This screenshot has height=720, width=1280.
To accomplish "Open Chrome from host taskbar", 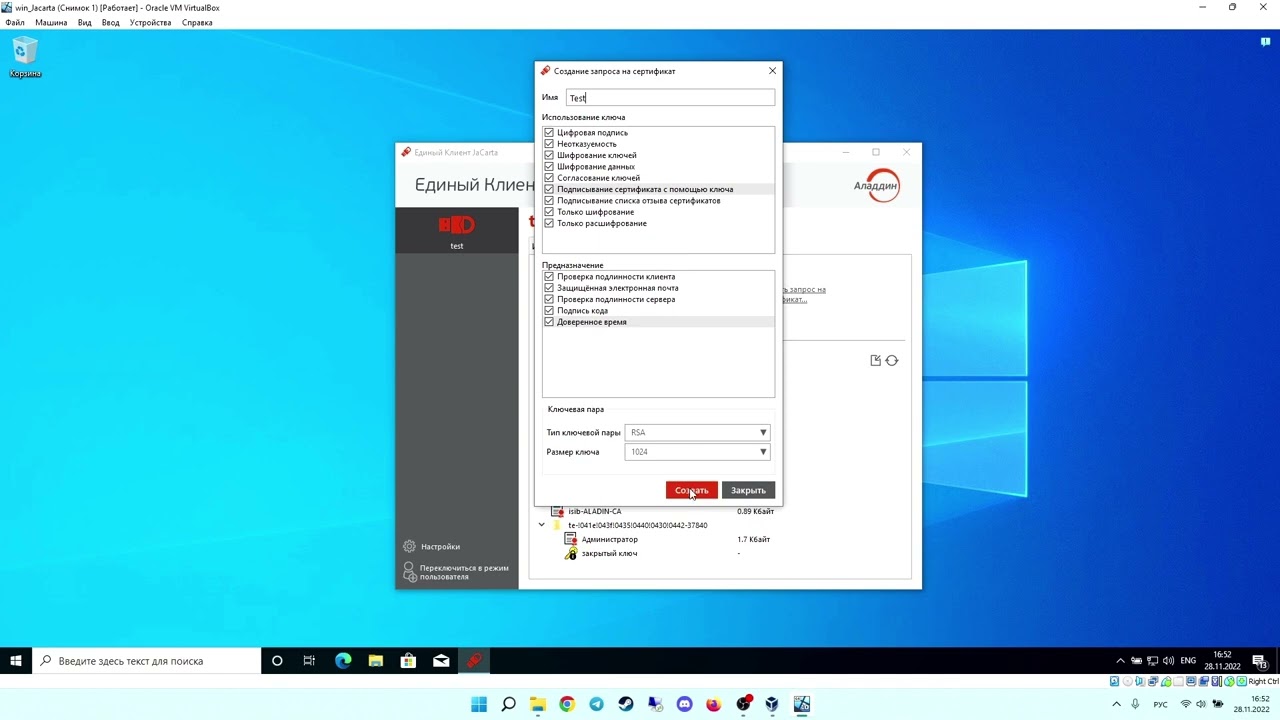I will [567, 704].
